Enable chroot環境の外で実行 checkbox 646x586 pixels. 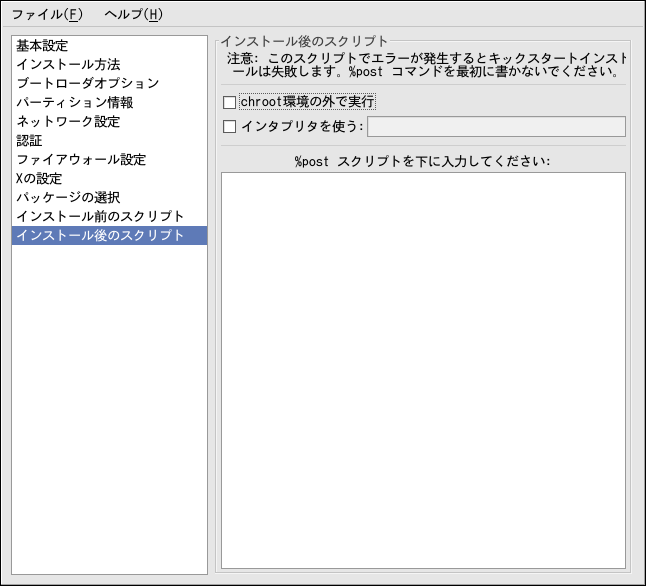click(x=230, y=102)
